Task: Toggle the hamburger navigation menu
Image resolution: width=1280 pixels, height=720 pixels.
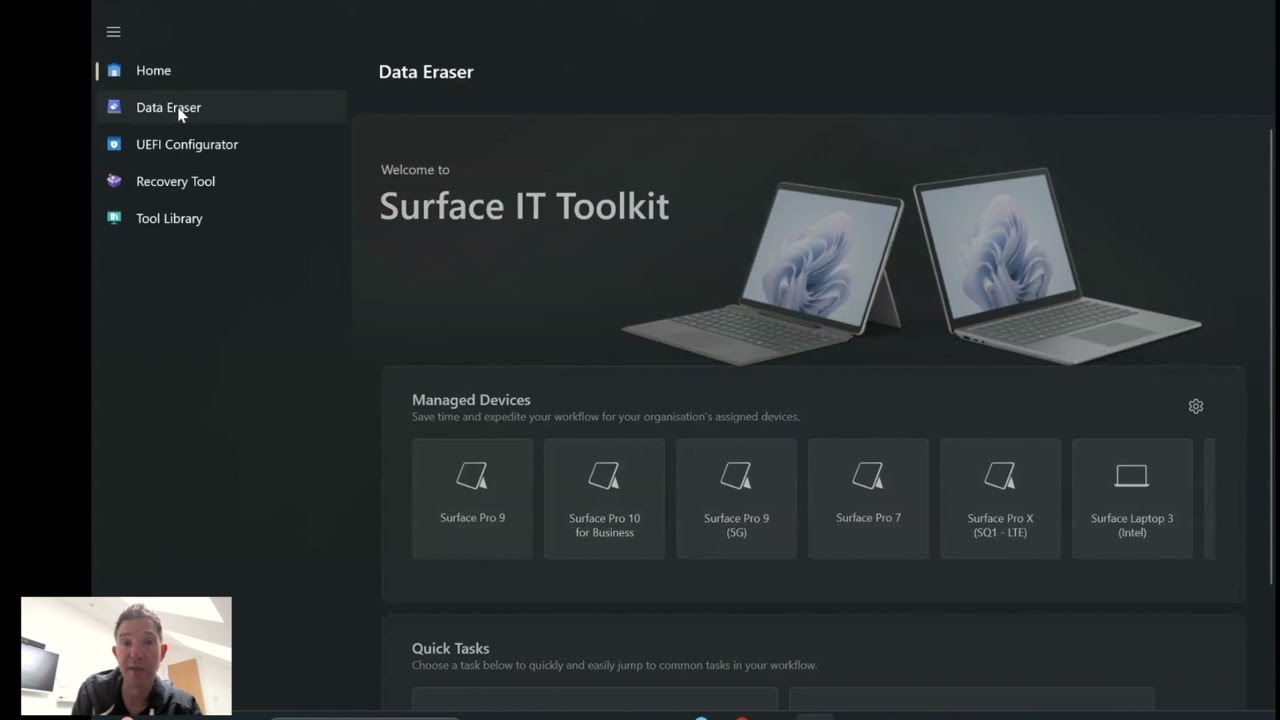Action: (113, 32)
